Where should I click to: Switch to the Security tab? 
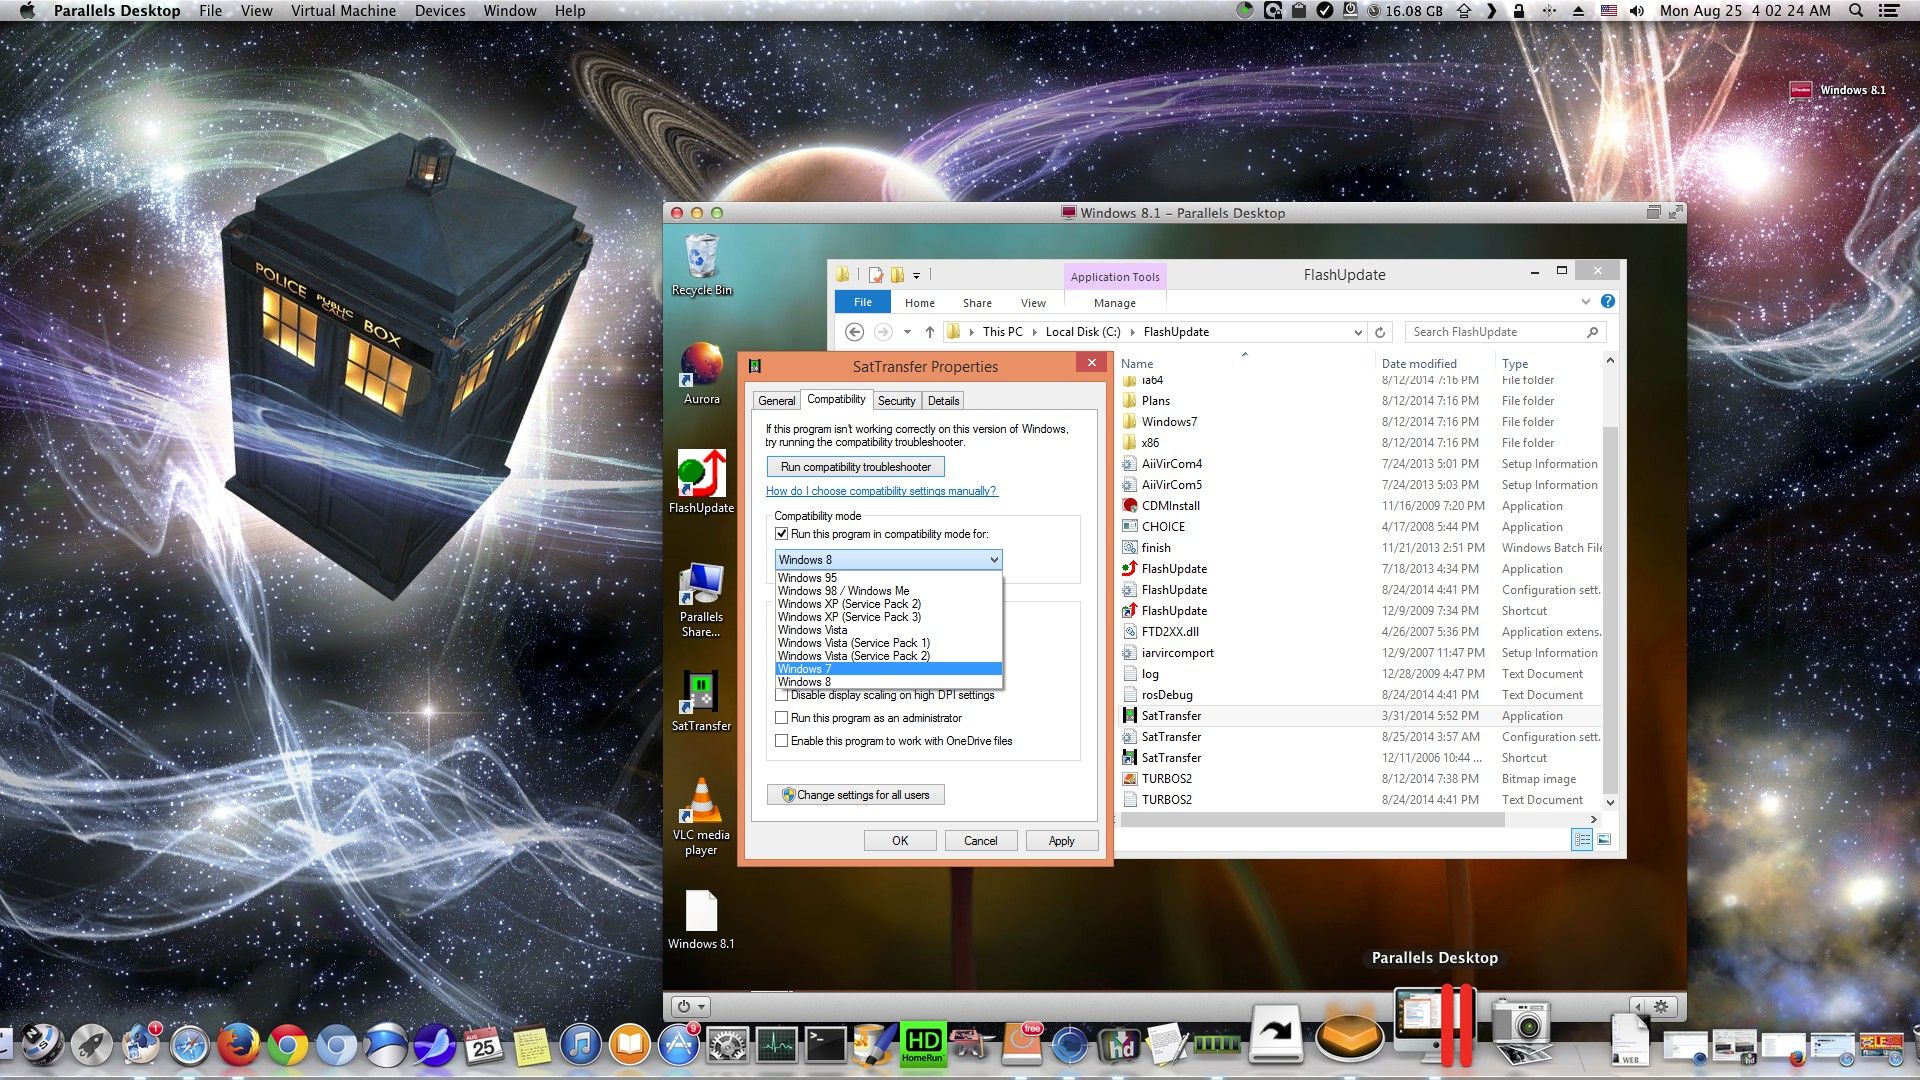pos(897,401)
